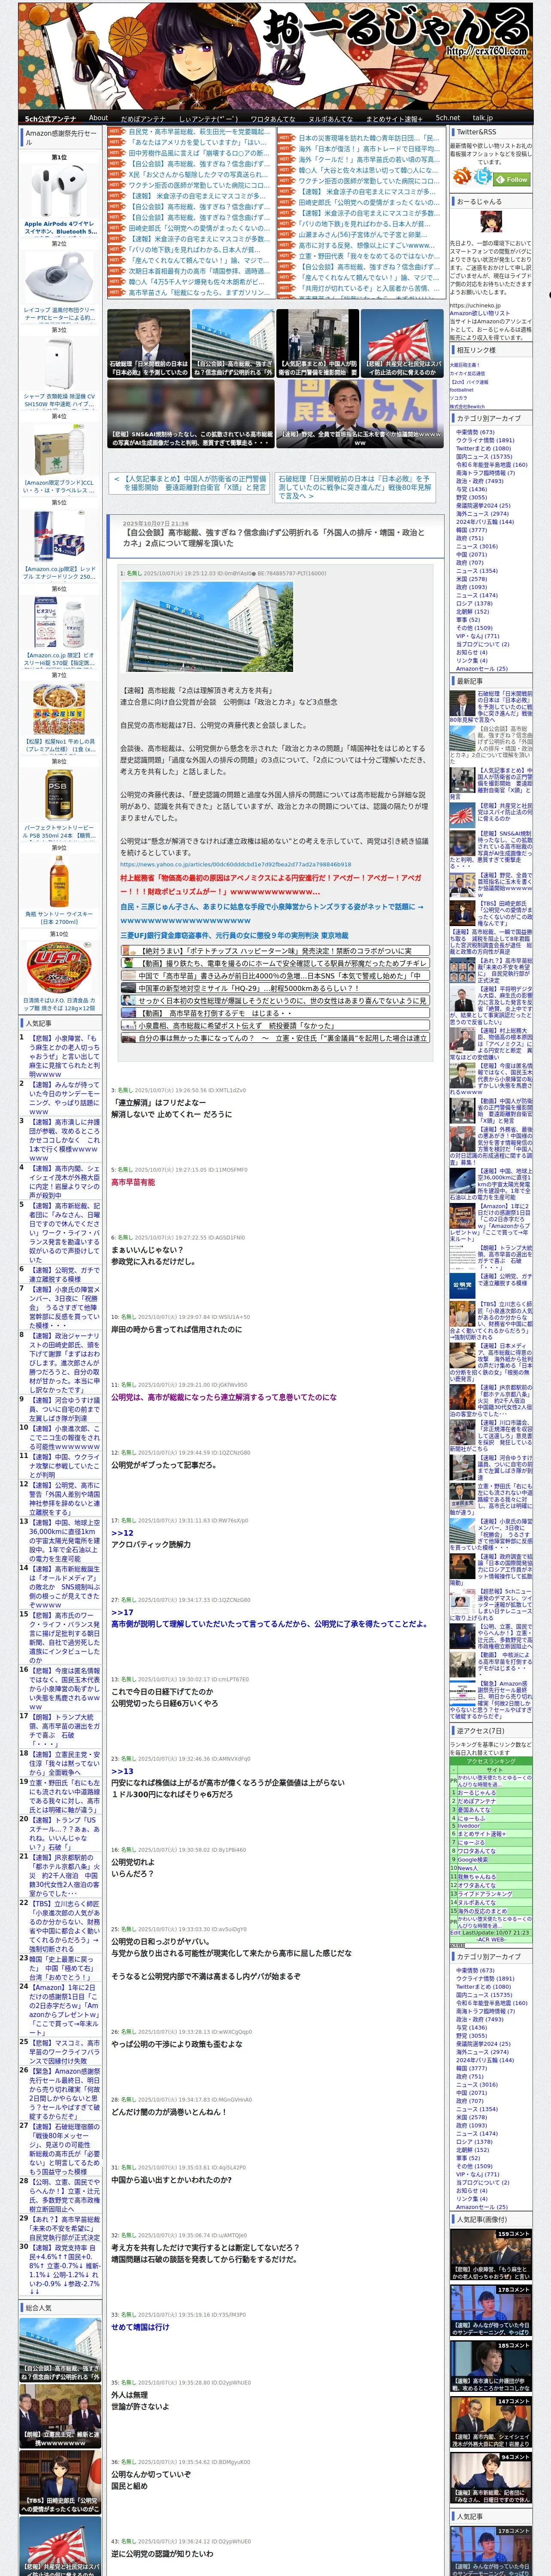
Task: Open ポテトチップス ハッピーターン味 related link
Action: pyautogui.click(x=275, y=951)
